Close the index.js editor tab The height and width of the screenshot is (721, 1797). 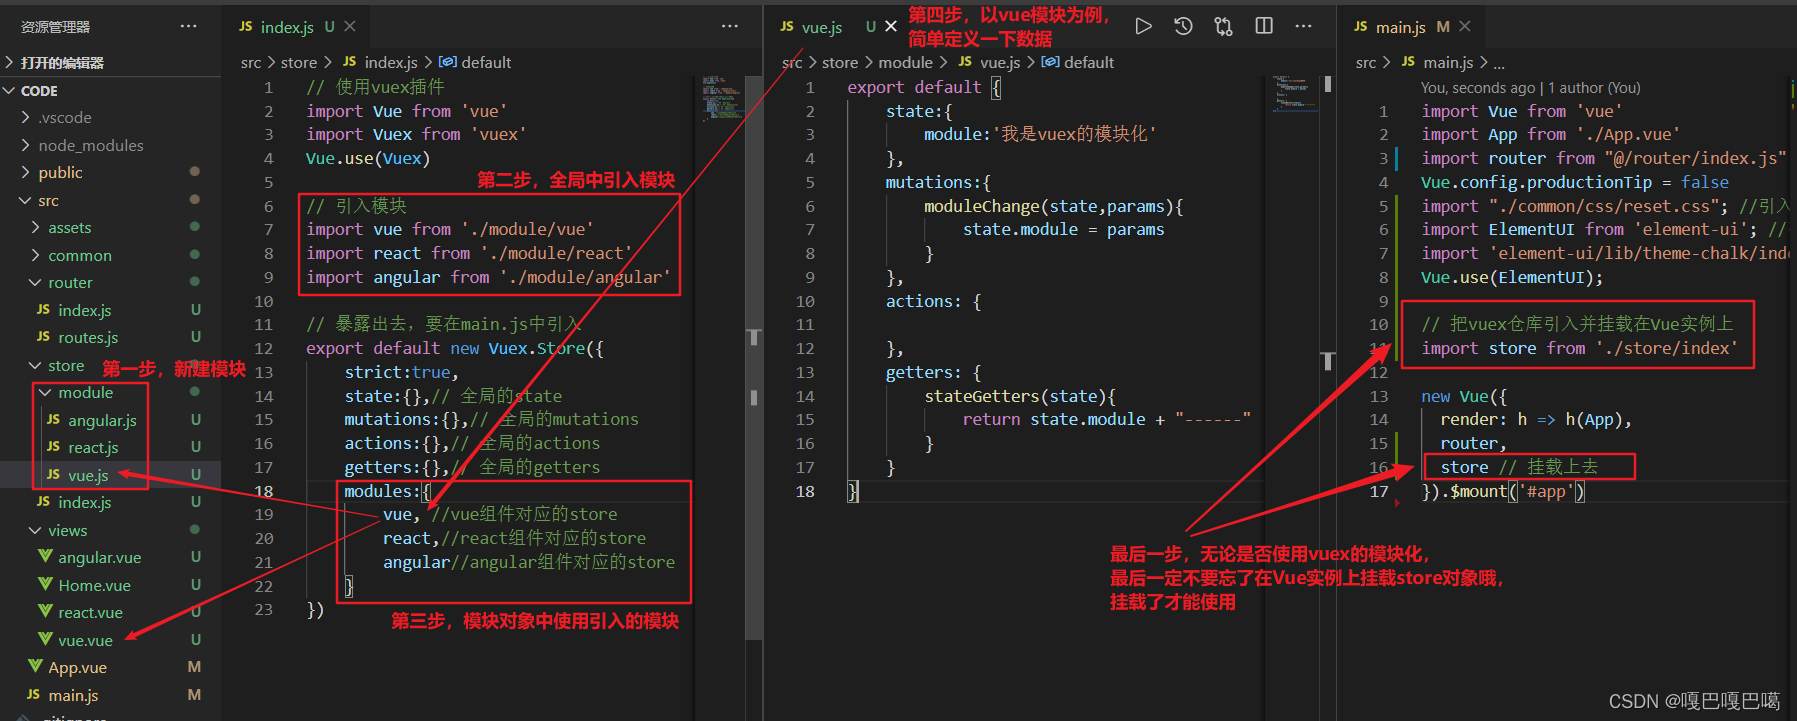click(x=350, y=26)
